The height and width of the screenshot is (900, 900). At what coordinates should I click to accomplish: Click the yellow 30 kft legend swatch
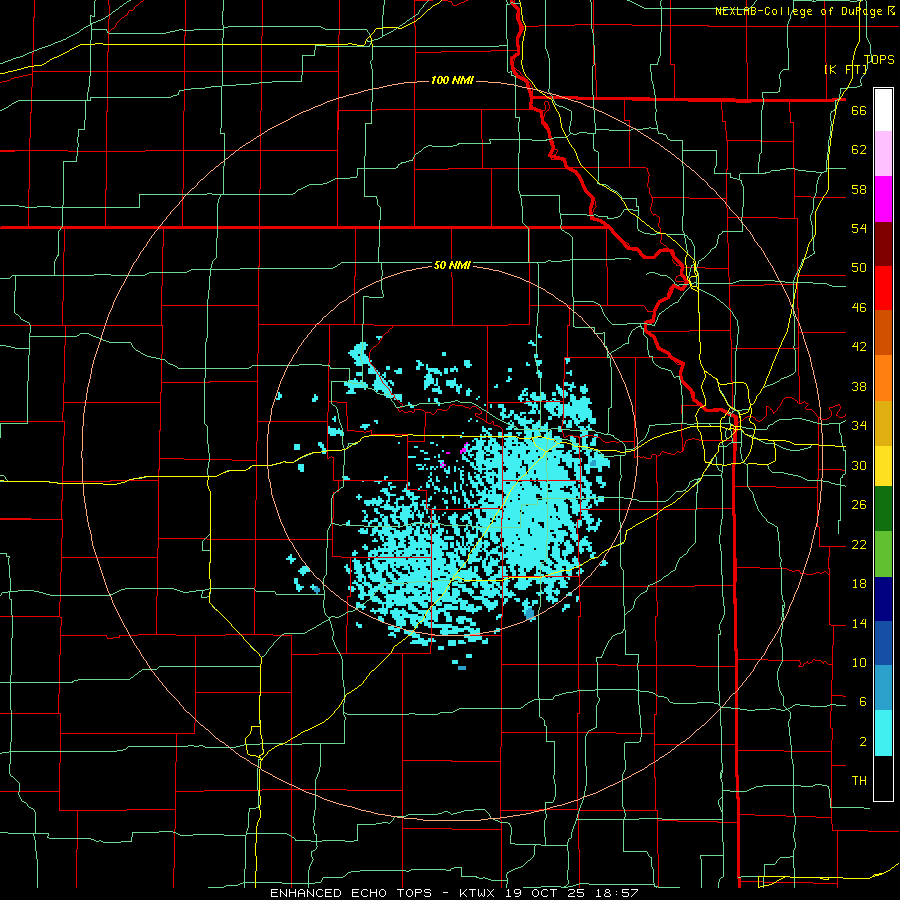coord(883,466)
